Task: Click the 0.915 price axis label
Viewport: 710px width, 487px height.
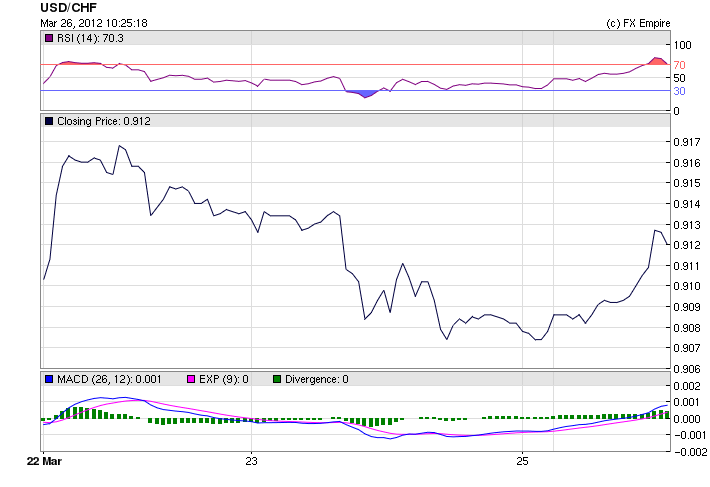Action: coord(687,183)
